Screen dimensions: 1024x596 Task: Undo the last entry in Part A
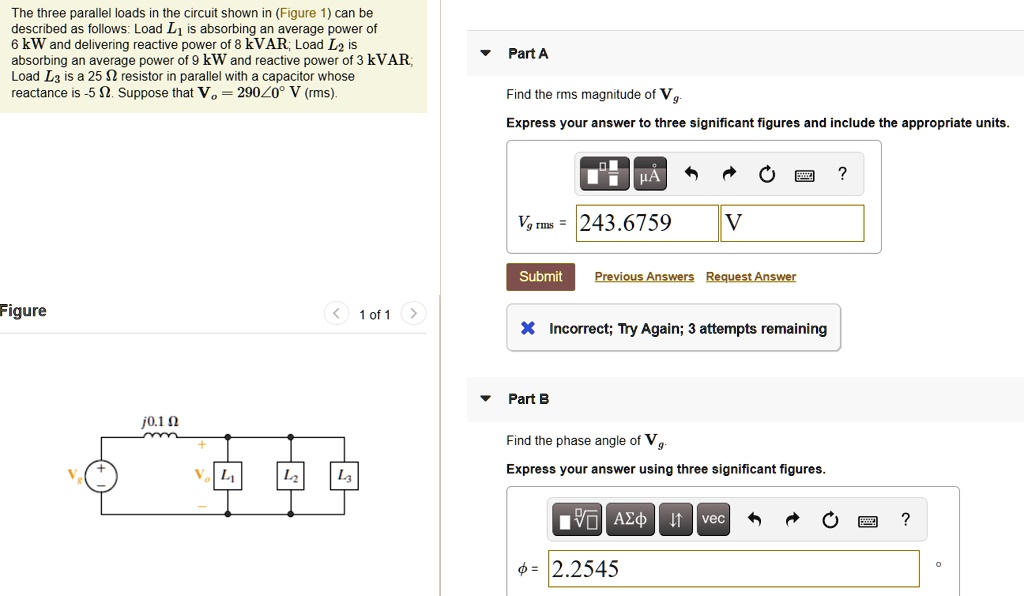[690, 172]
